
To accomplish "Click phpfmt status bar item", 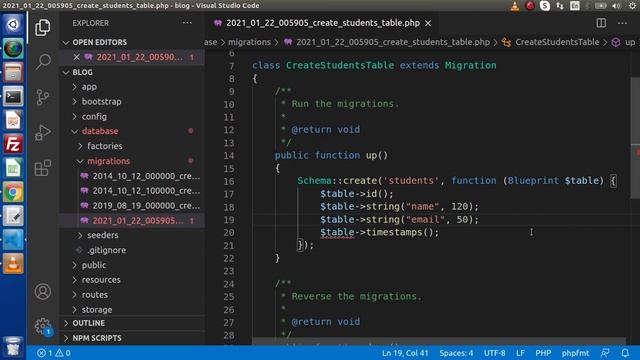I will 575,353.
